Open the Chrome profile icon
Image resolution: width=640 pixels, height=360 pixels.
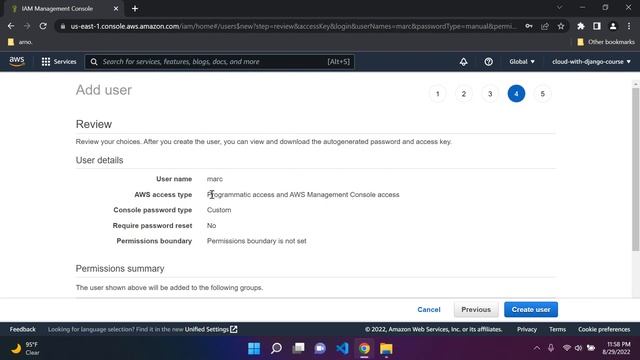click(x=613, y=26)
